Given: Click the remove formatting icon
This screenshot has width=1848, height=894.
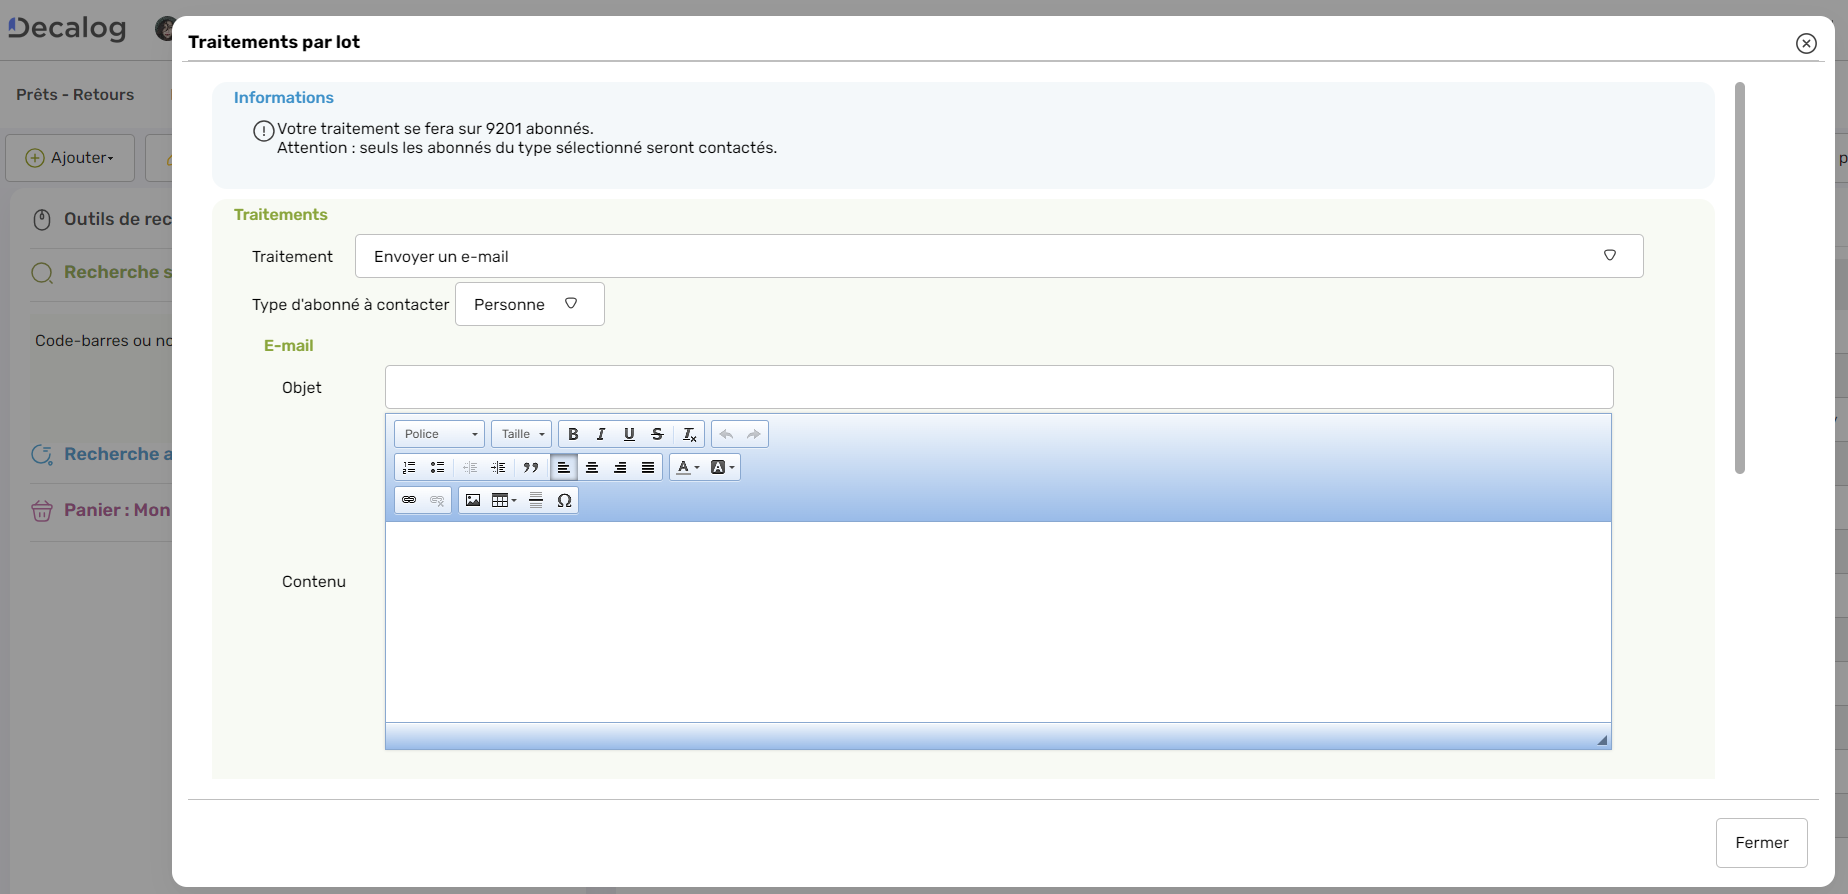Looking at the screenshot, I should [x=689, y=434].
